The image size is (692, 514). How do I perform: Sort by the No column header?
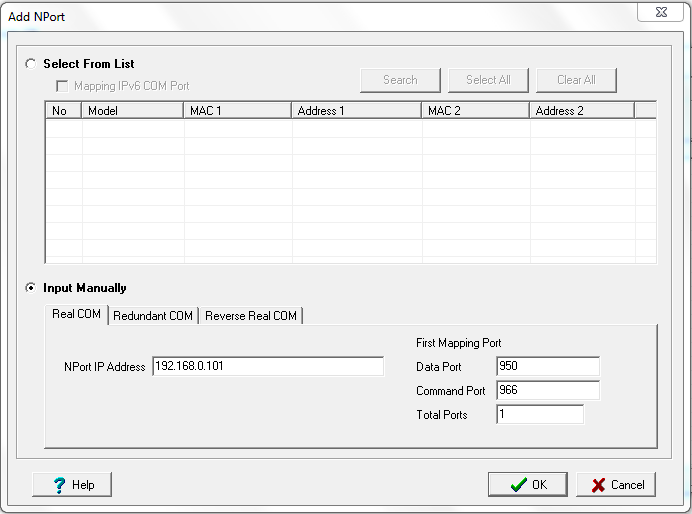click(x=64, y=110)
